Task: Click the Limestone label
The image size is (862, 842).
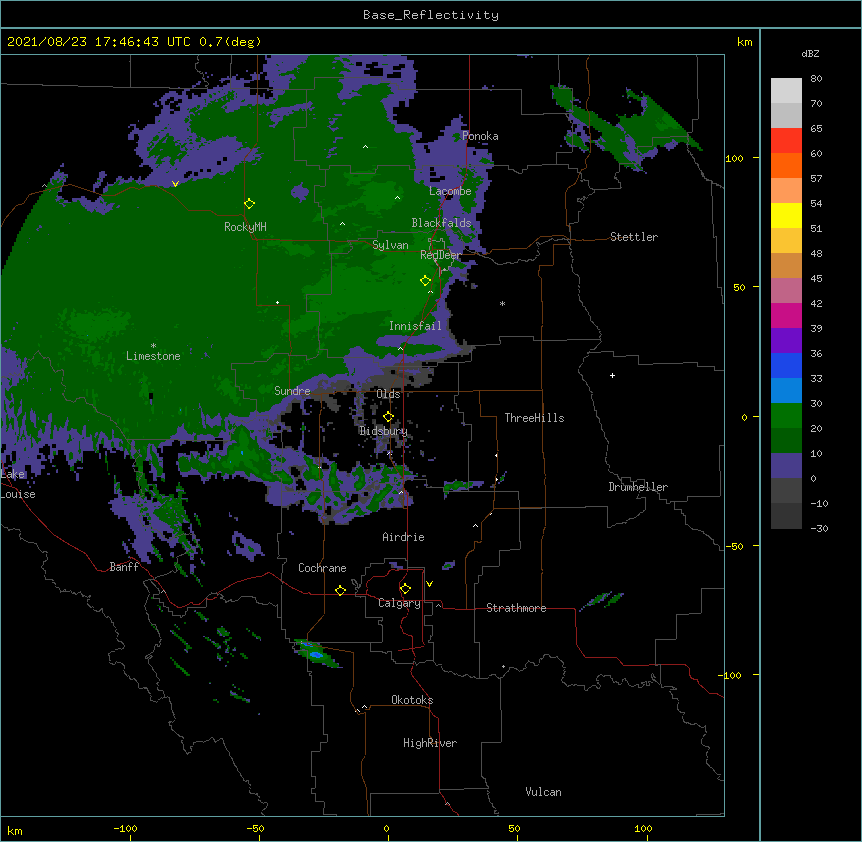Action: [153, 356]
